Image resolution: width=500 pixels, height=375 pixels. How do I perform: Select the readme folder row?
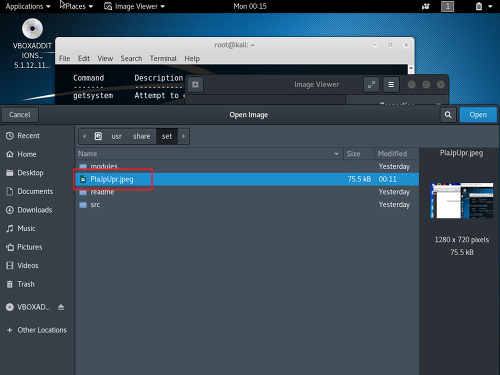(x=247, y=192)
